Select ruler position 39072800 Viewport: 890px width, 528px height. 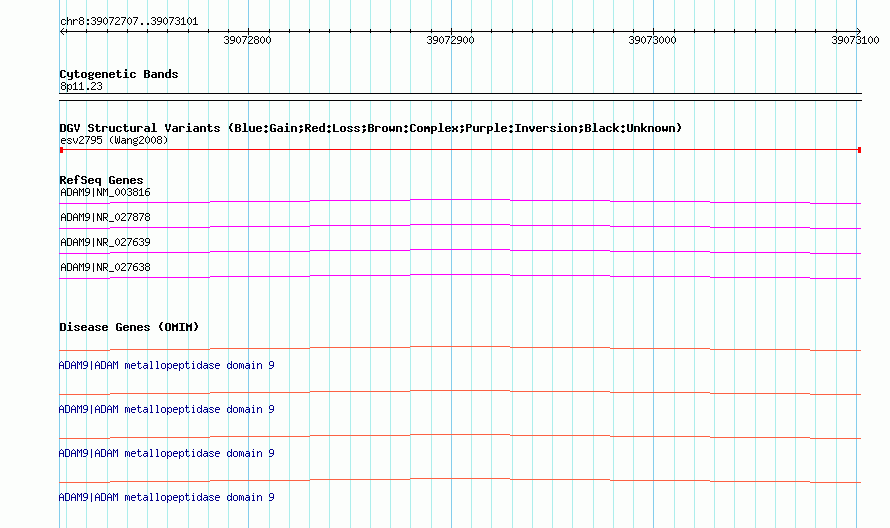[247, 40]
